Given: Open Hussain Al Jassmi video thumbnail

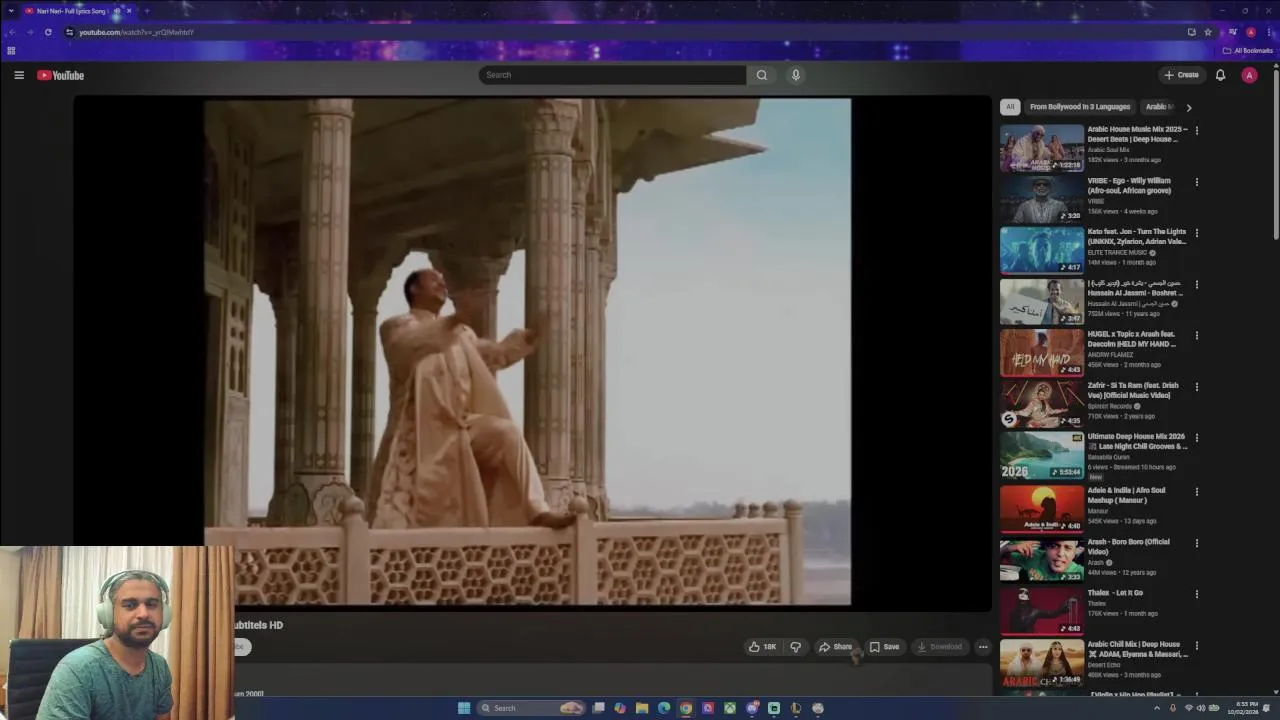Looking at the screenshot, I should coord(1042,302).
